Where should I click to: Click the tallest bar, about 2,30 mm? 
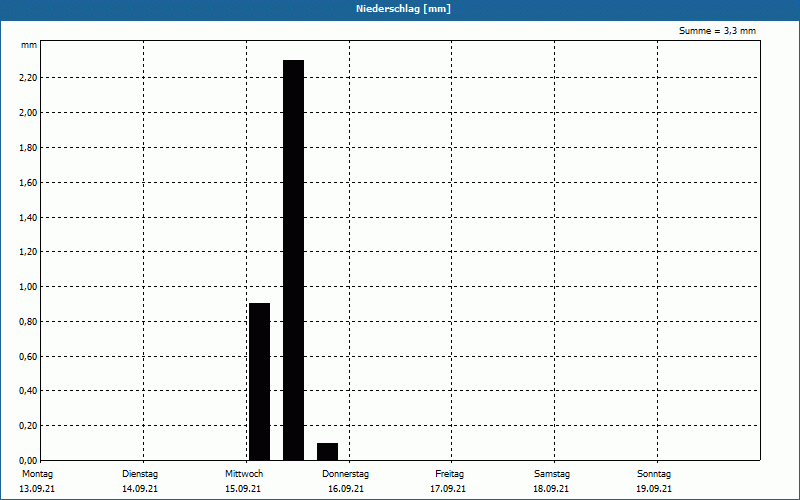point(293,260)
